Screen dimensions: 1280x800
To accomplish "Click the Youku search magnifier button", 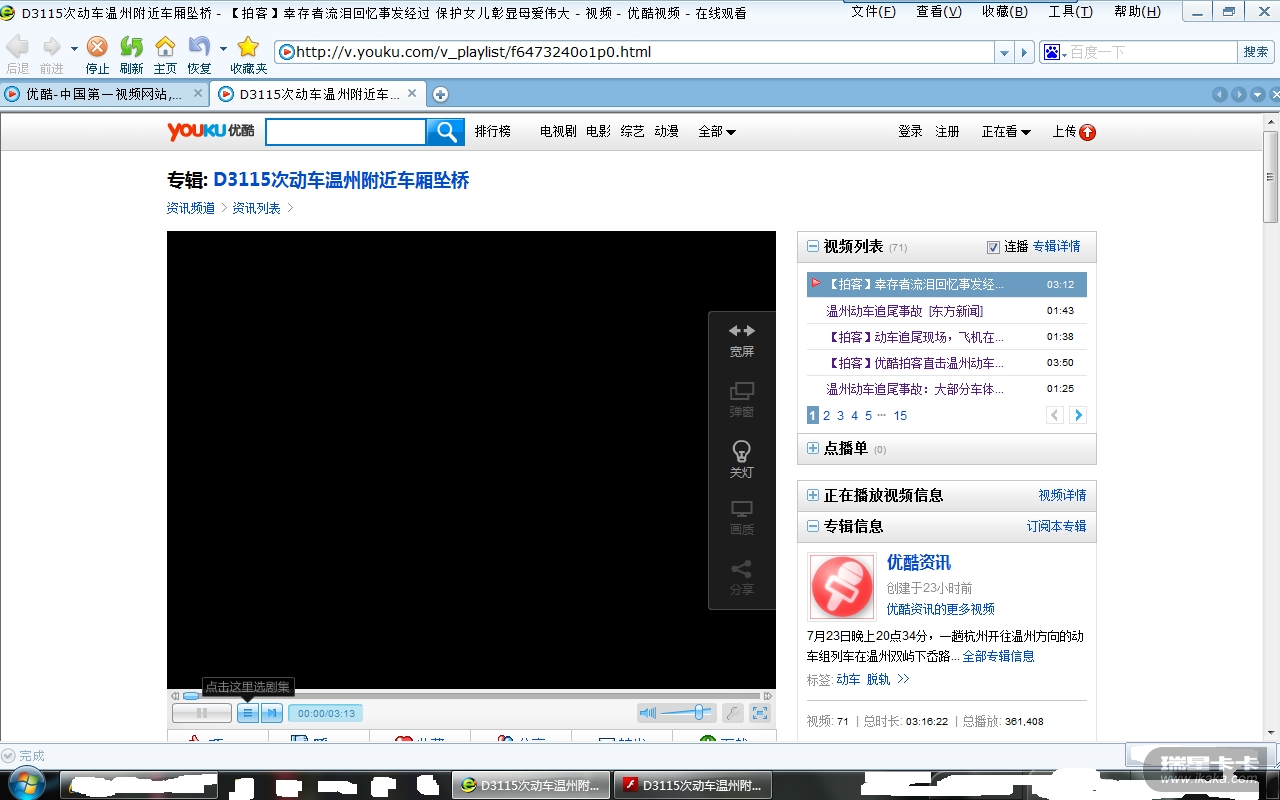I will [x=445, y=132].
